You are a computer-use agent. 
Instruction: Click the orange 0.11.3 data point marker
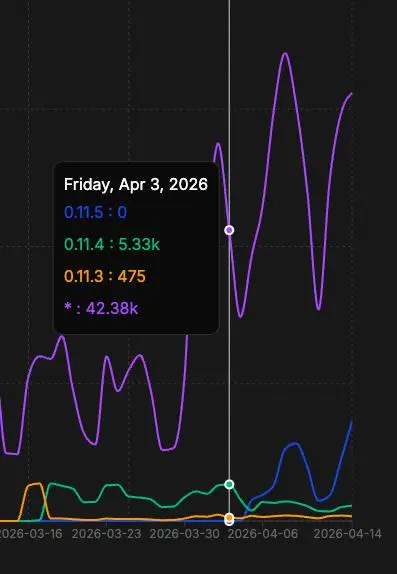[229, 518]
